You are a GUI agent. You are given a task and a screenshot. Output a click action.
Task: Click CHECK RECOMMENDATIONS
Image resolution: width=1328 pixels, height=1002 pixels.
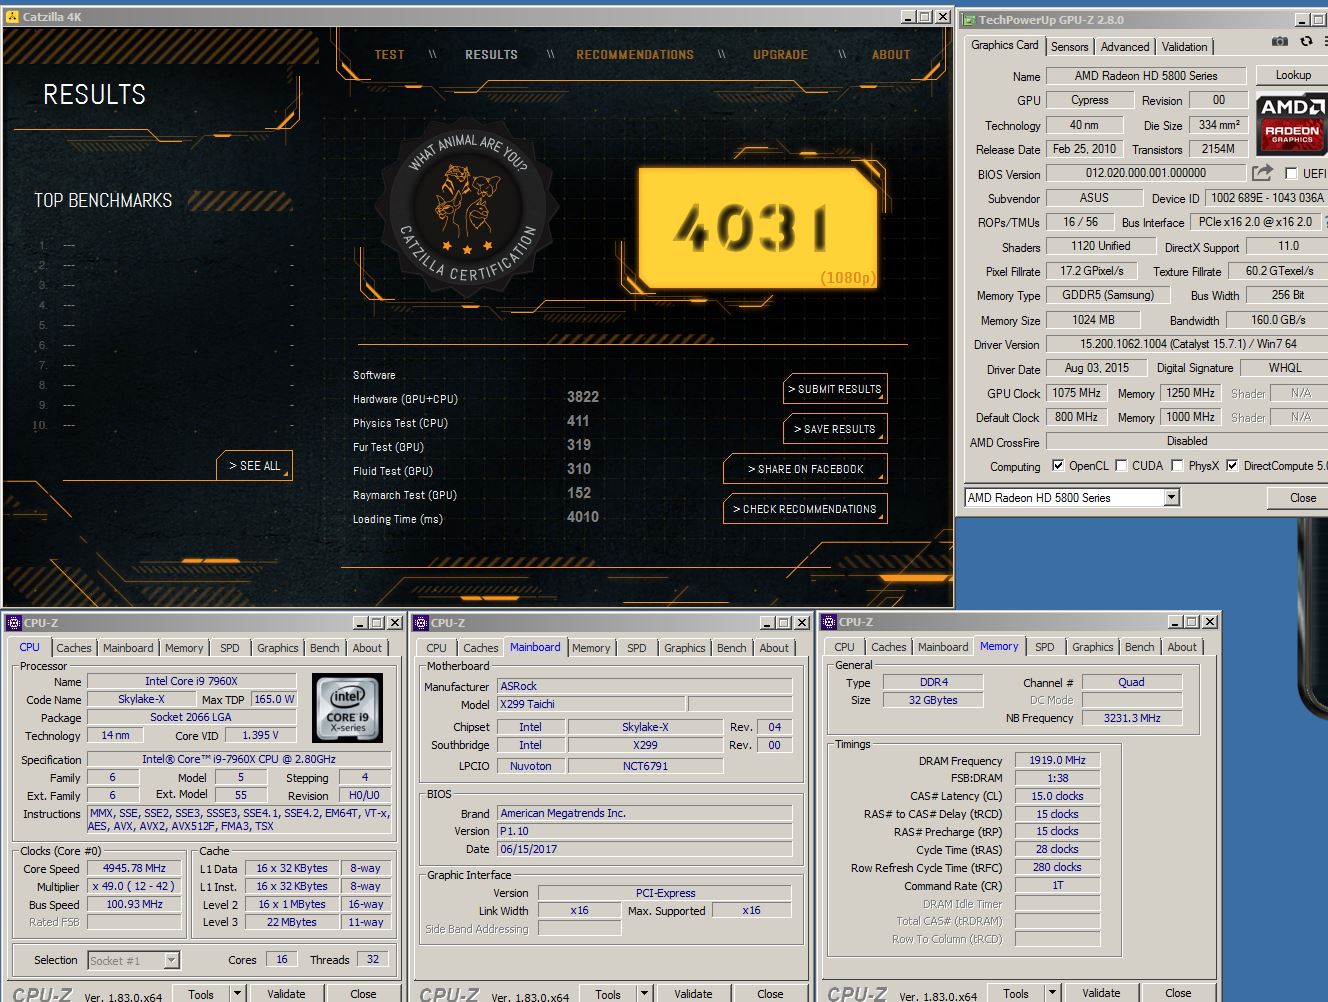(x=805, y=509)
